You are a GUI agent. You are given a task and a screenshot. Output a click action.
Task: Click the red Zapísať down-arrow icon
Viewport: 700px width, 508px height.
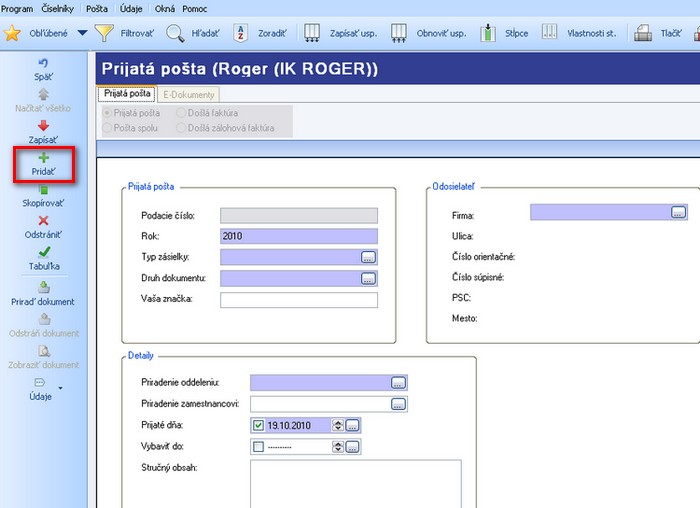[x=43, y=126]
